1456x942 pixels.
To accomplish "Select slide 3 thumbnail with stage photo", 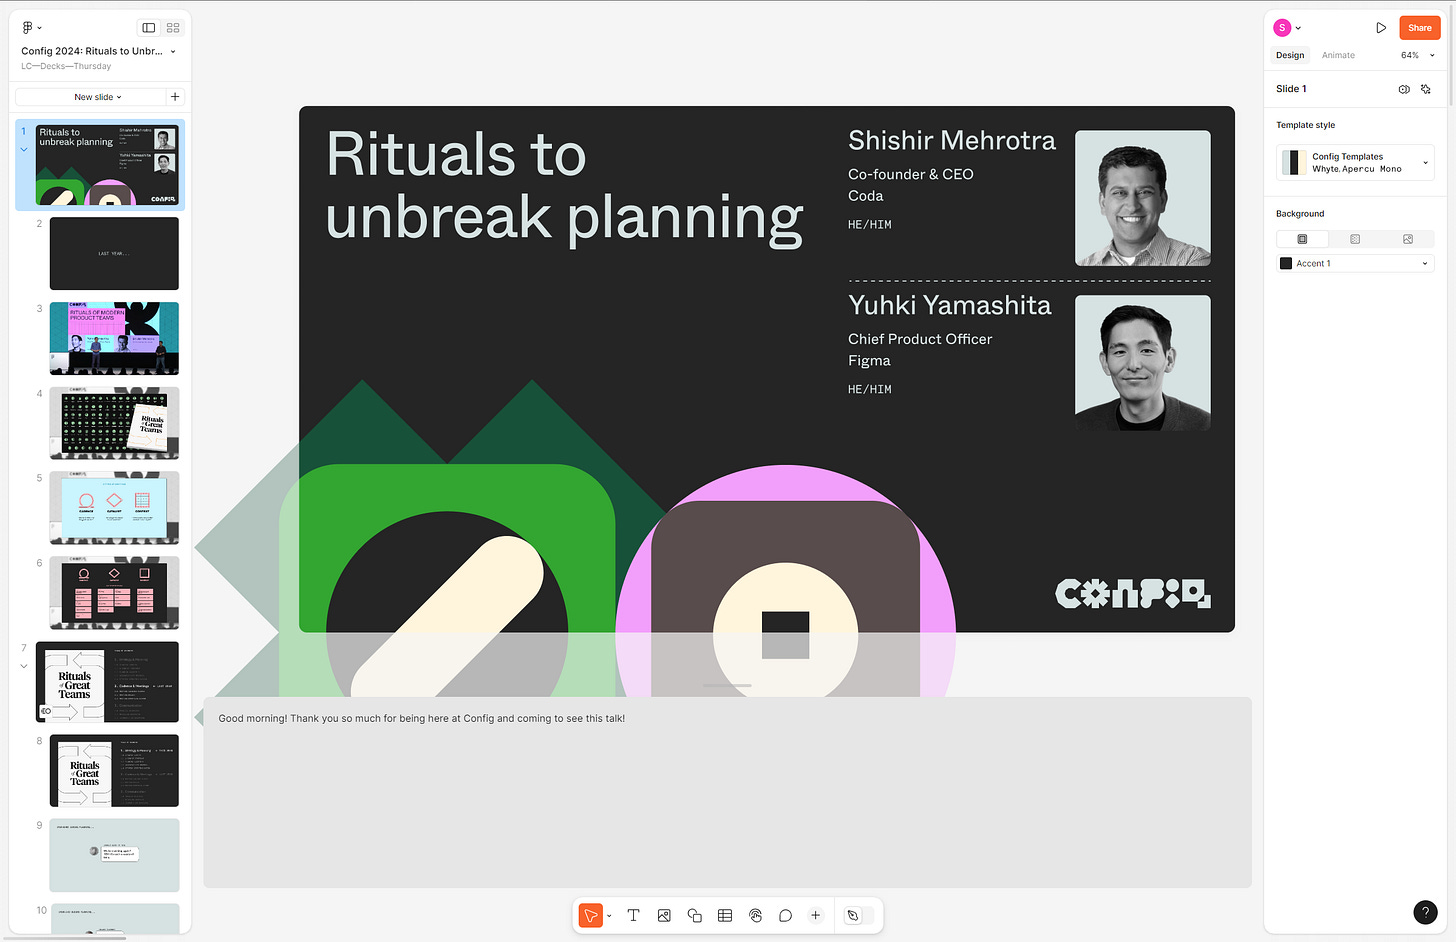I will [x=114, y=338].
